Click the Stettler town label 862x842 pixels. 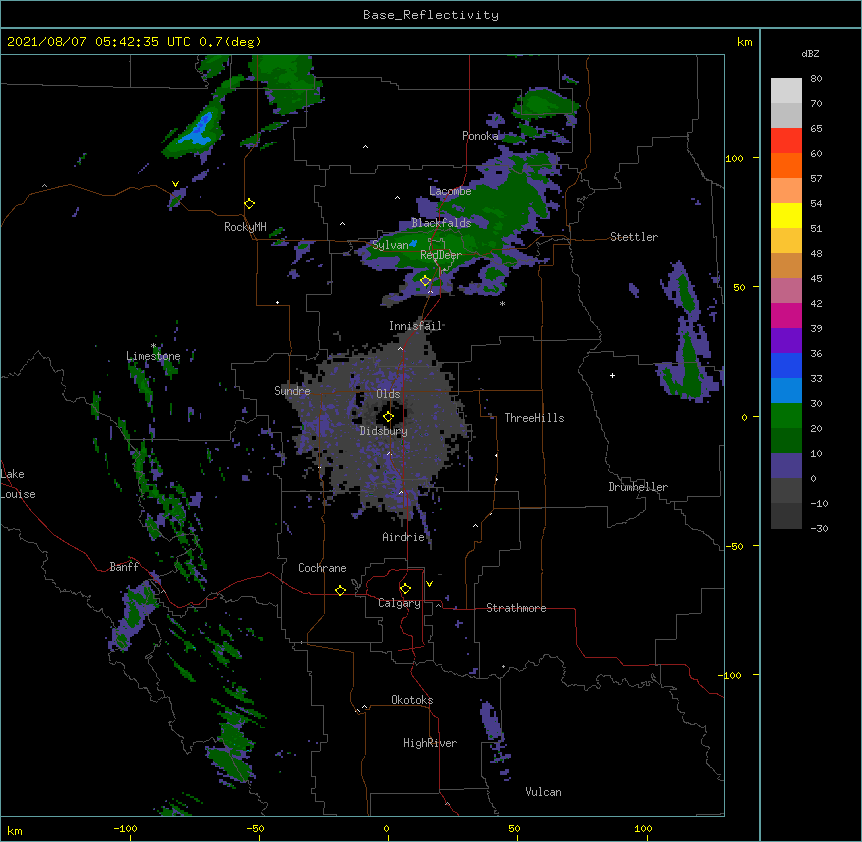point(634,237)
